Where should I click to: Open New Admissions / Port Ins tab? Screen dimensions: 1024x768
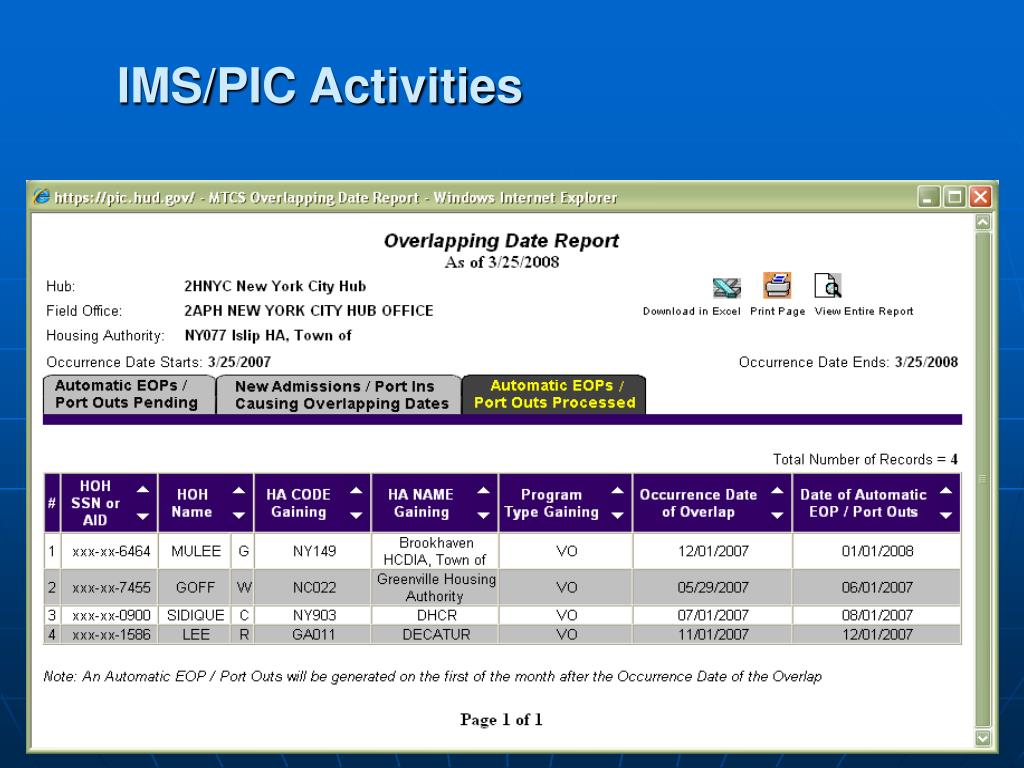[x=339, y=394]
